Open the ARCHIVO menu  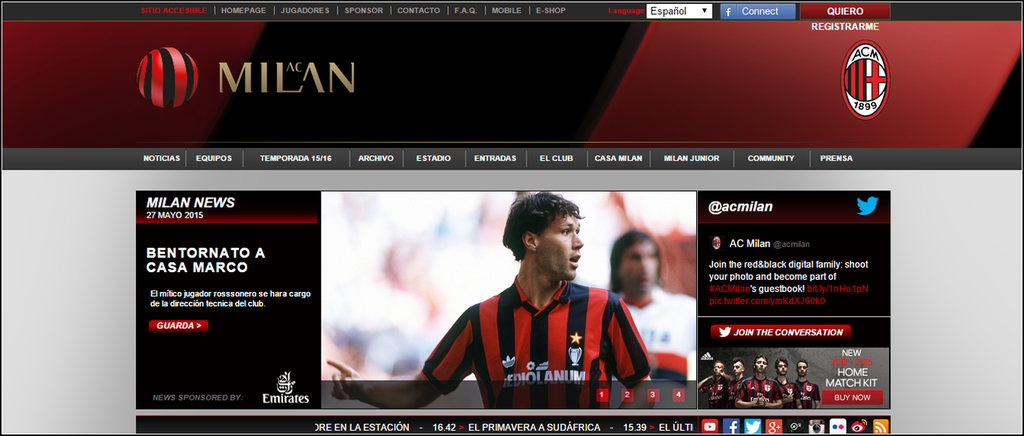coord(376,159)
